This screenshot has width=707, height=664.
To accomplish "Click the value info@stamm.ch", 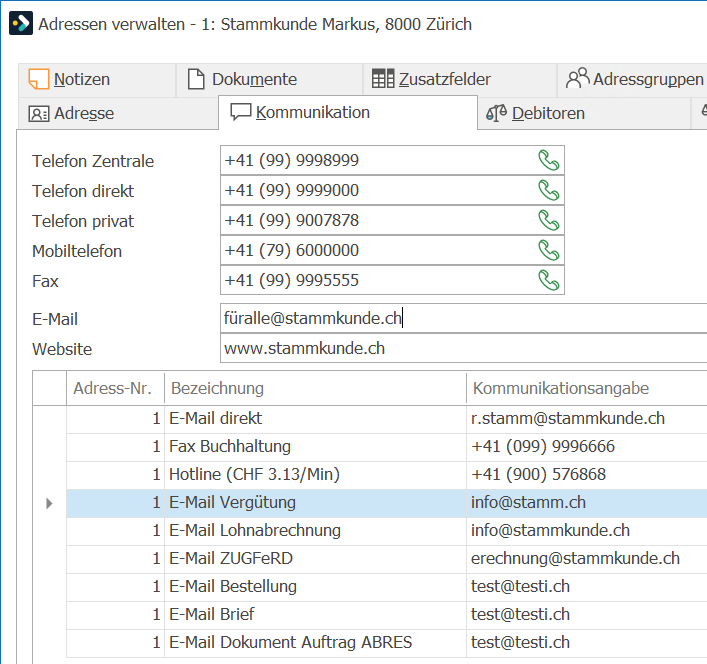I will 528,503.
